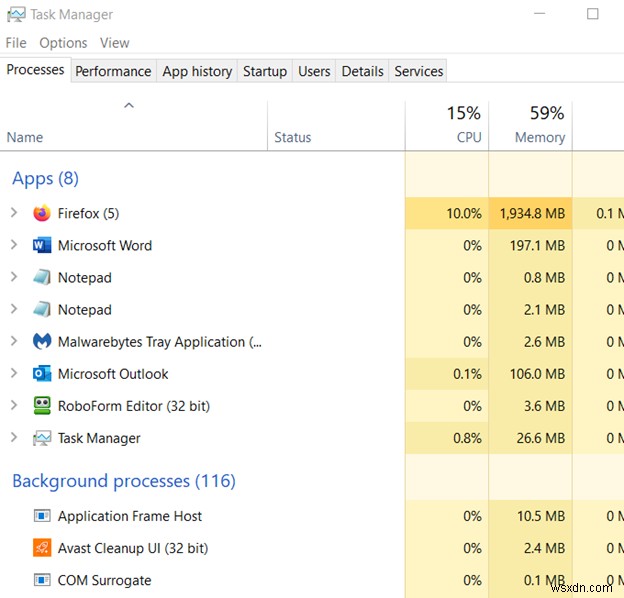Viewport: 624px width, 598px height.
Task: Expand the Task Manager process row
Action: 14,438
